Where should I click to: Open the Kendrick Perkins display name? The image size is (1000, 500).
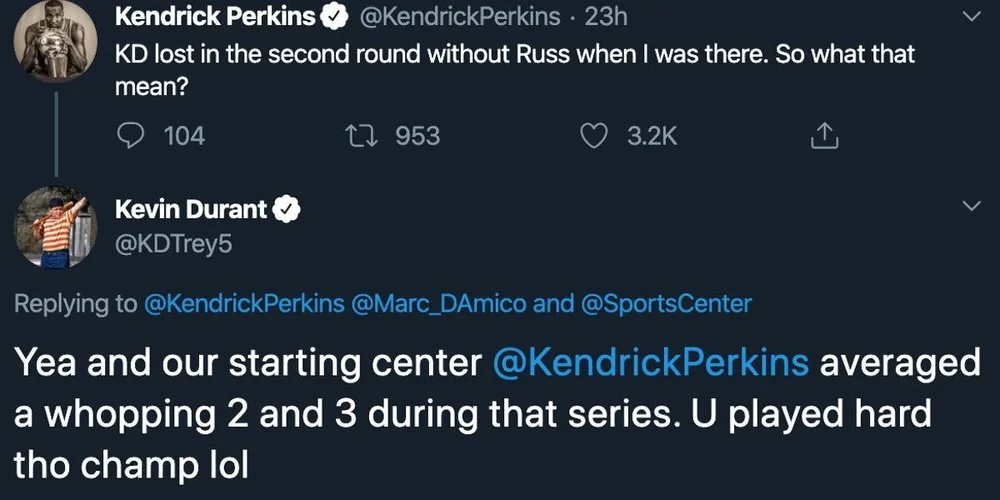click(x=215, y=16)
